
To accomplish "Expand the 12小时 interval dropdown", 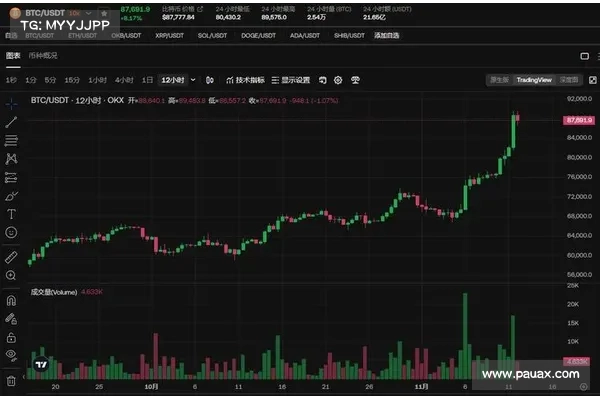I will 193,80.
